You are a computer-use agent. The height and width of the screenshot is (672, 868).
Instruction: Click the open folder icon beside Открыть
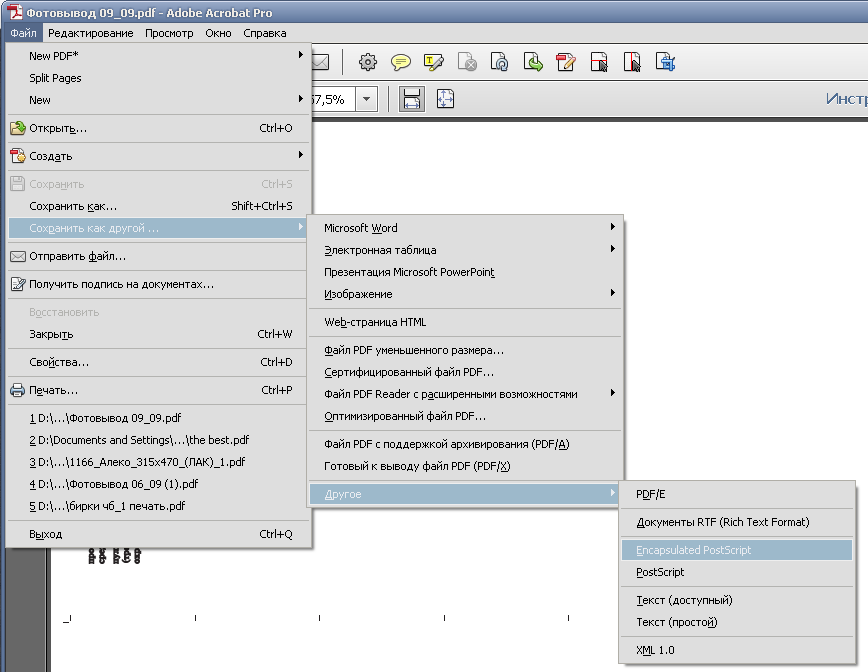pos(18,128)
